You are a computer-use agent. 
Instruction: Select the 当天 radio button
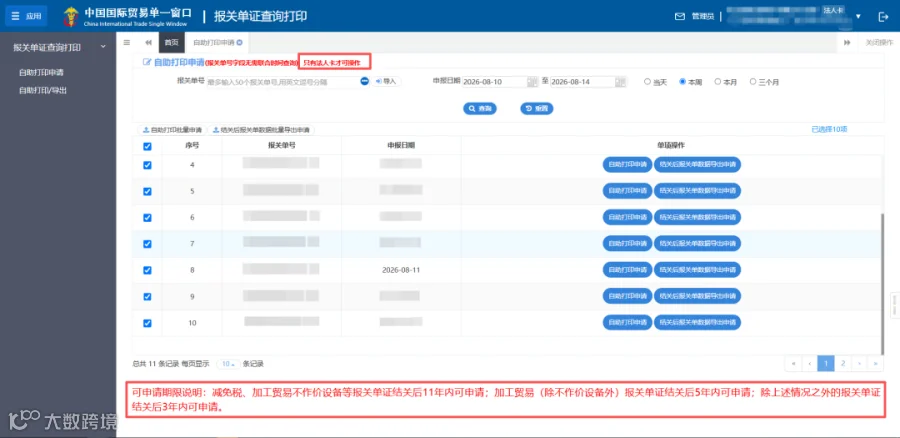pos(647,82)
